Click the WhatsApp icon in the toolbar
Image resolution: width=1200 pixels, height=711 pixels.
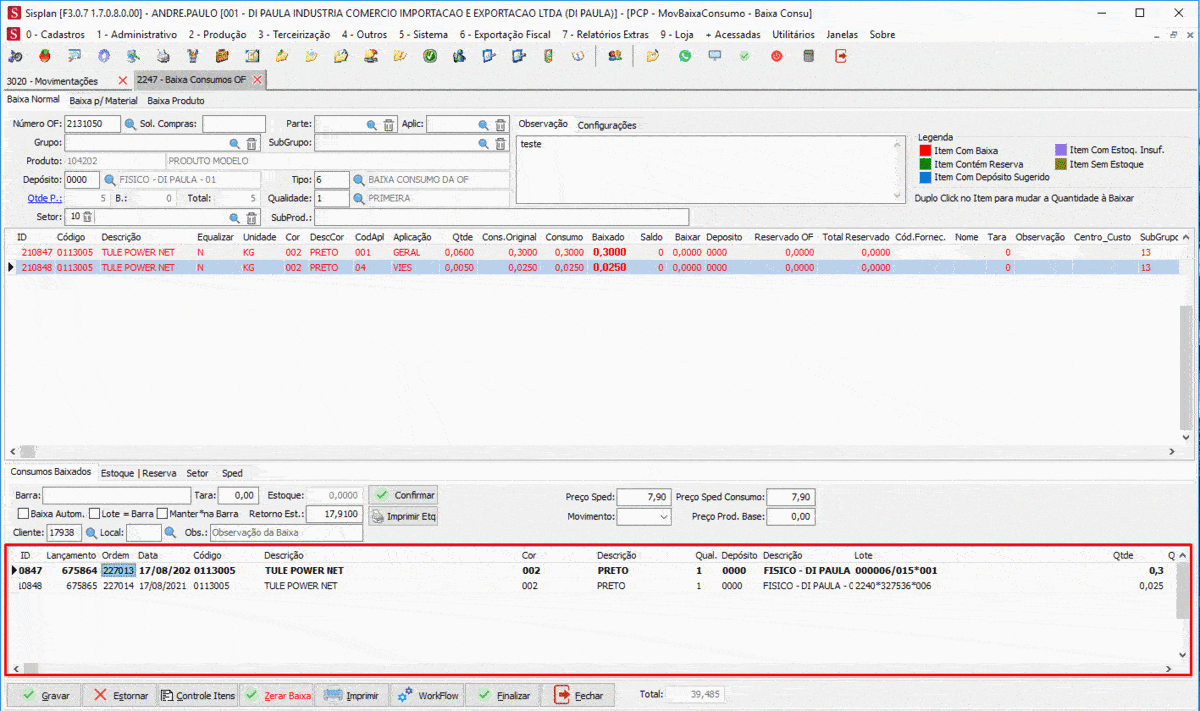tap(685, 56)
